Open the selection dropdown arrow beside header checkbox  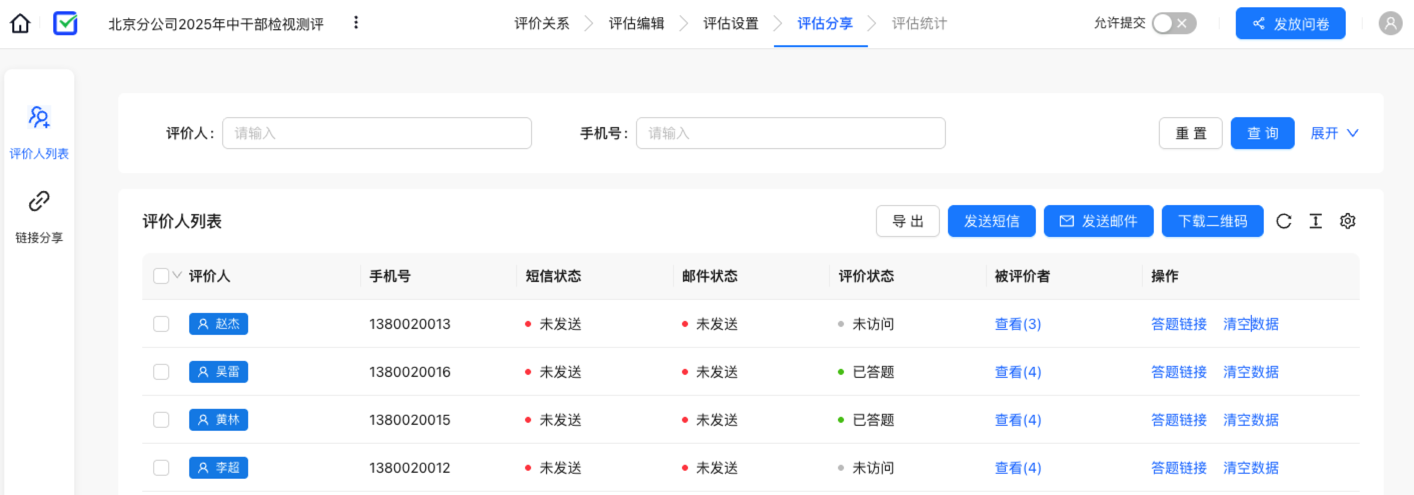[x=177, y=275]
